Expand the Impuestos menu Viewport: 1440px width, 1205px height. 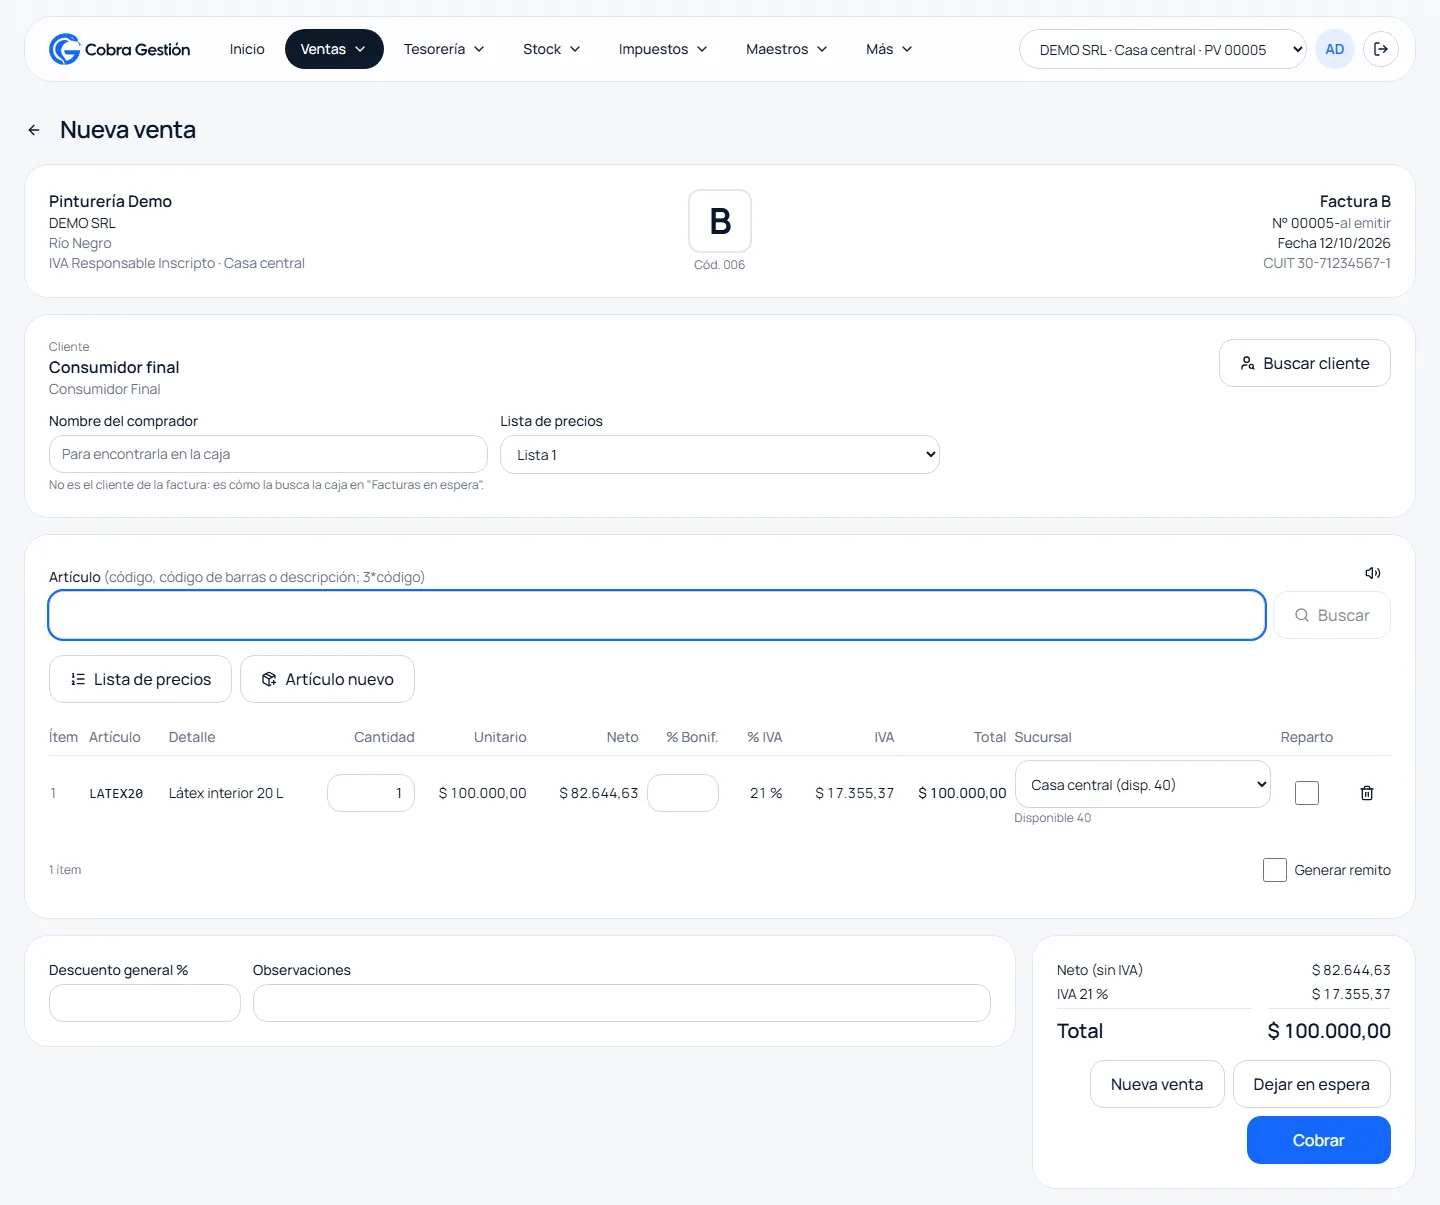(x=663, y=49)
